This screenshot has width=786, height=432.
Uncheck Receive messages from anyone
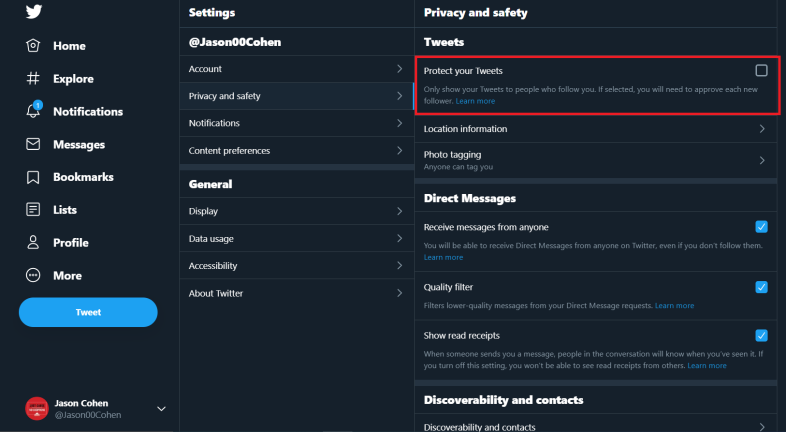(x=761, y=227)
